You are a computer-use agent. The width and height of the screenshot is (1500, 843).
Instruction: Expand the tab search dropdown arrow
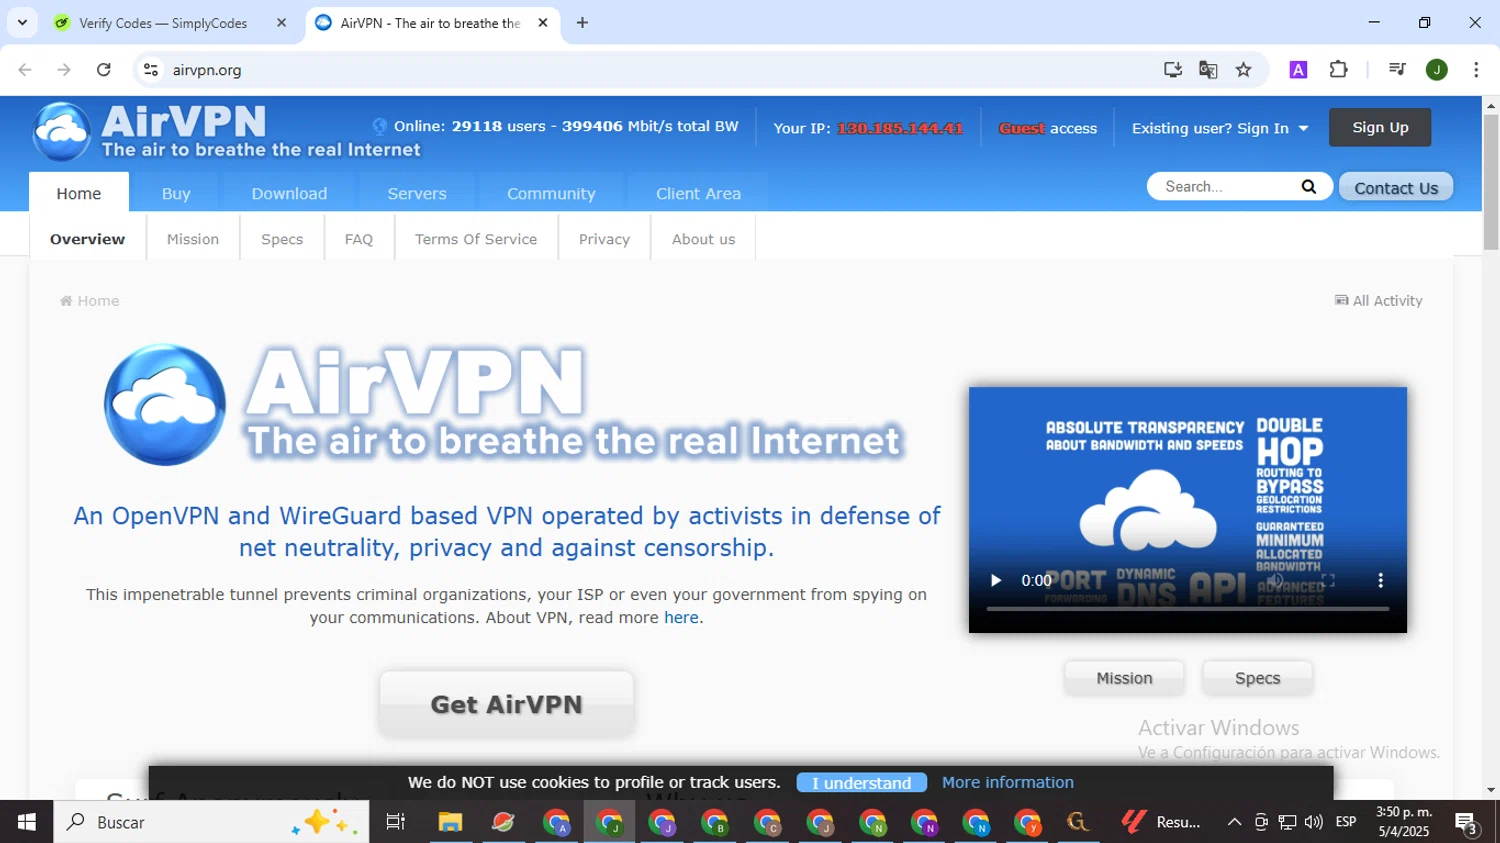(x=22, y=23)
